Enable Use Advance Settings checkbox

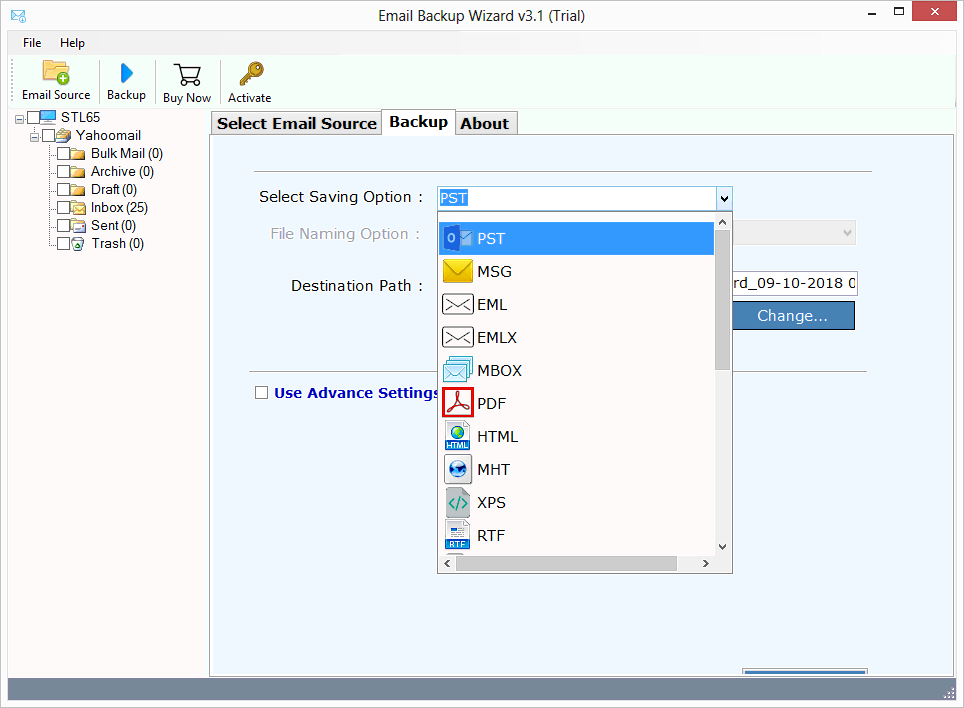[261, 393]
